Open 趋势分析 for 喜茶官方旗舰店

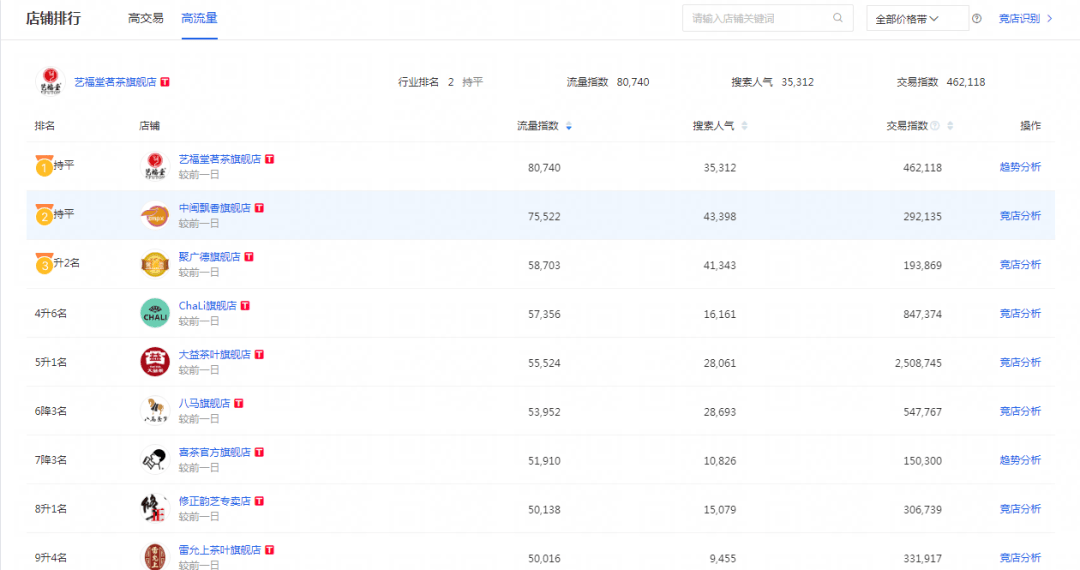click(x=1020, y=460)
